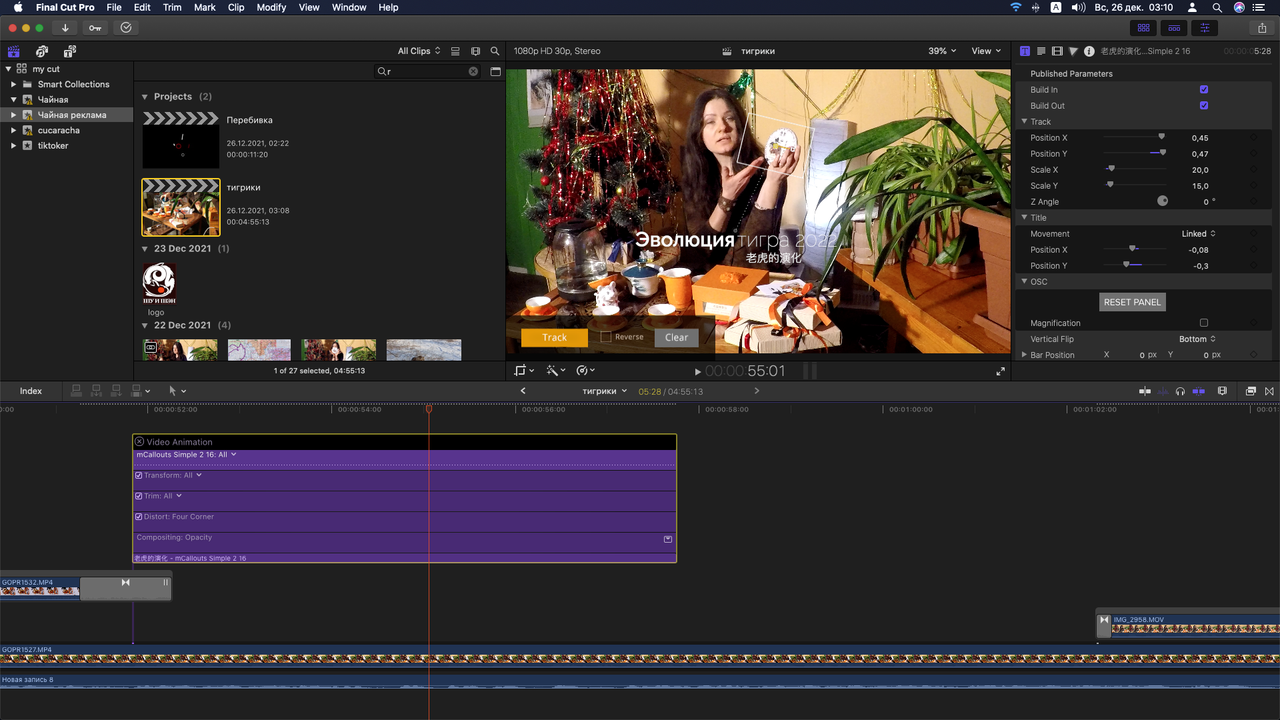This screenshot has width=1280, height=720.
Task: Open the Clip menu
Action: click(236, 7)
